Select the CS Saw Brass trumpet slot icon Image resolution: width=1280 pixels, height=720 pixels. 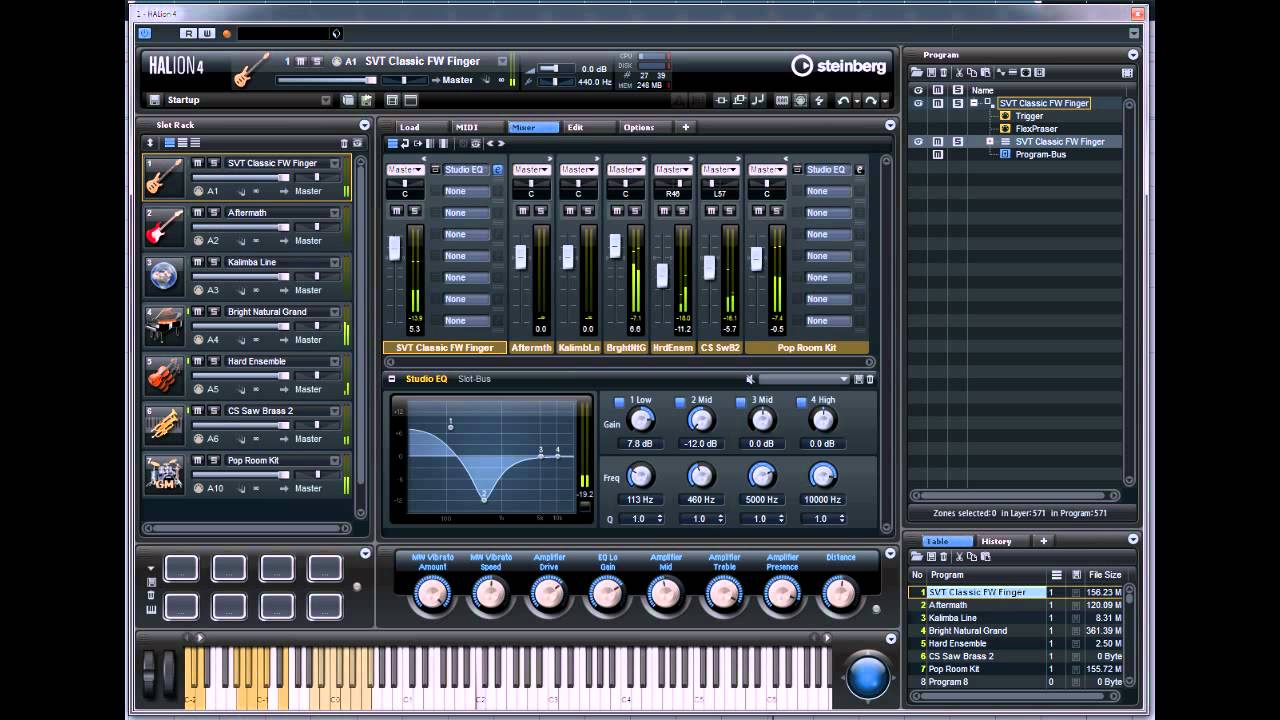point(164,425)
